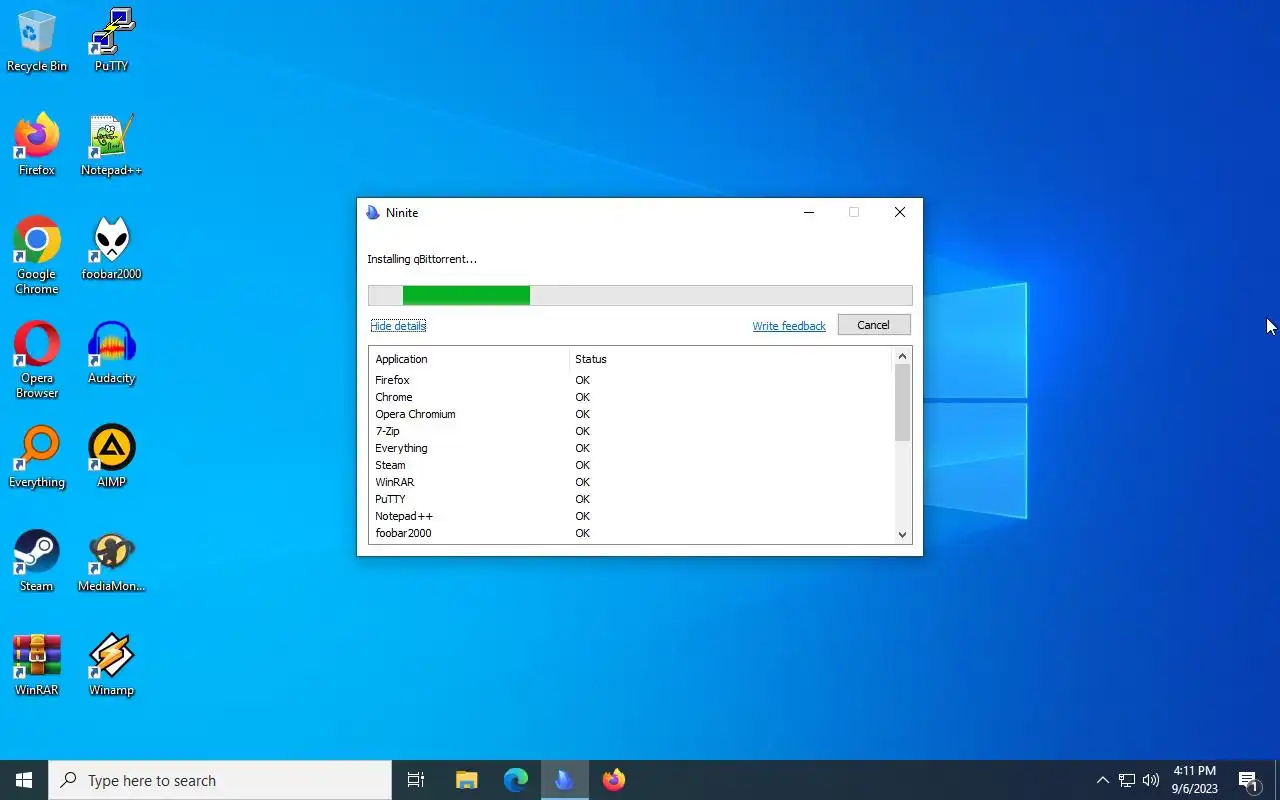The height and width of the screenshot is (800, 1280).
Task: Open network status tray icon
Action: coord(1127,780)
